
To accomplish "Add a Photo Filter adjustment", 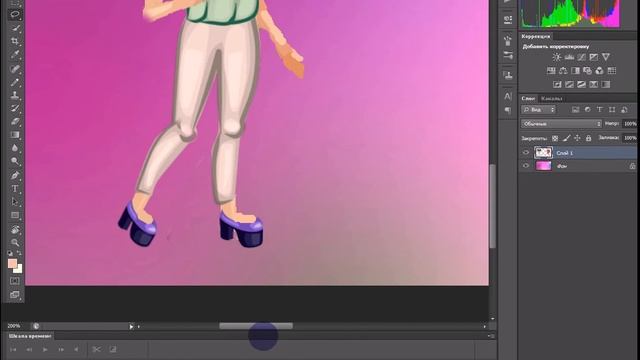I will pos(587,71).
